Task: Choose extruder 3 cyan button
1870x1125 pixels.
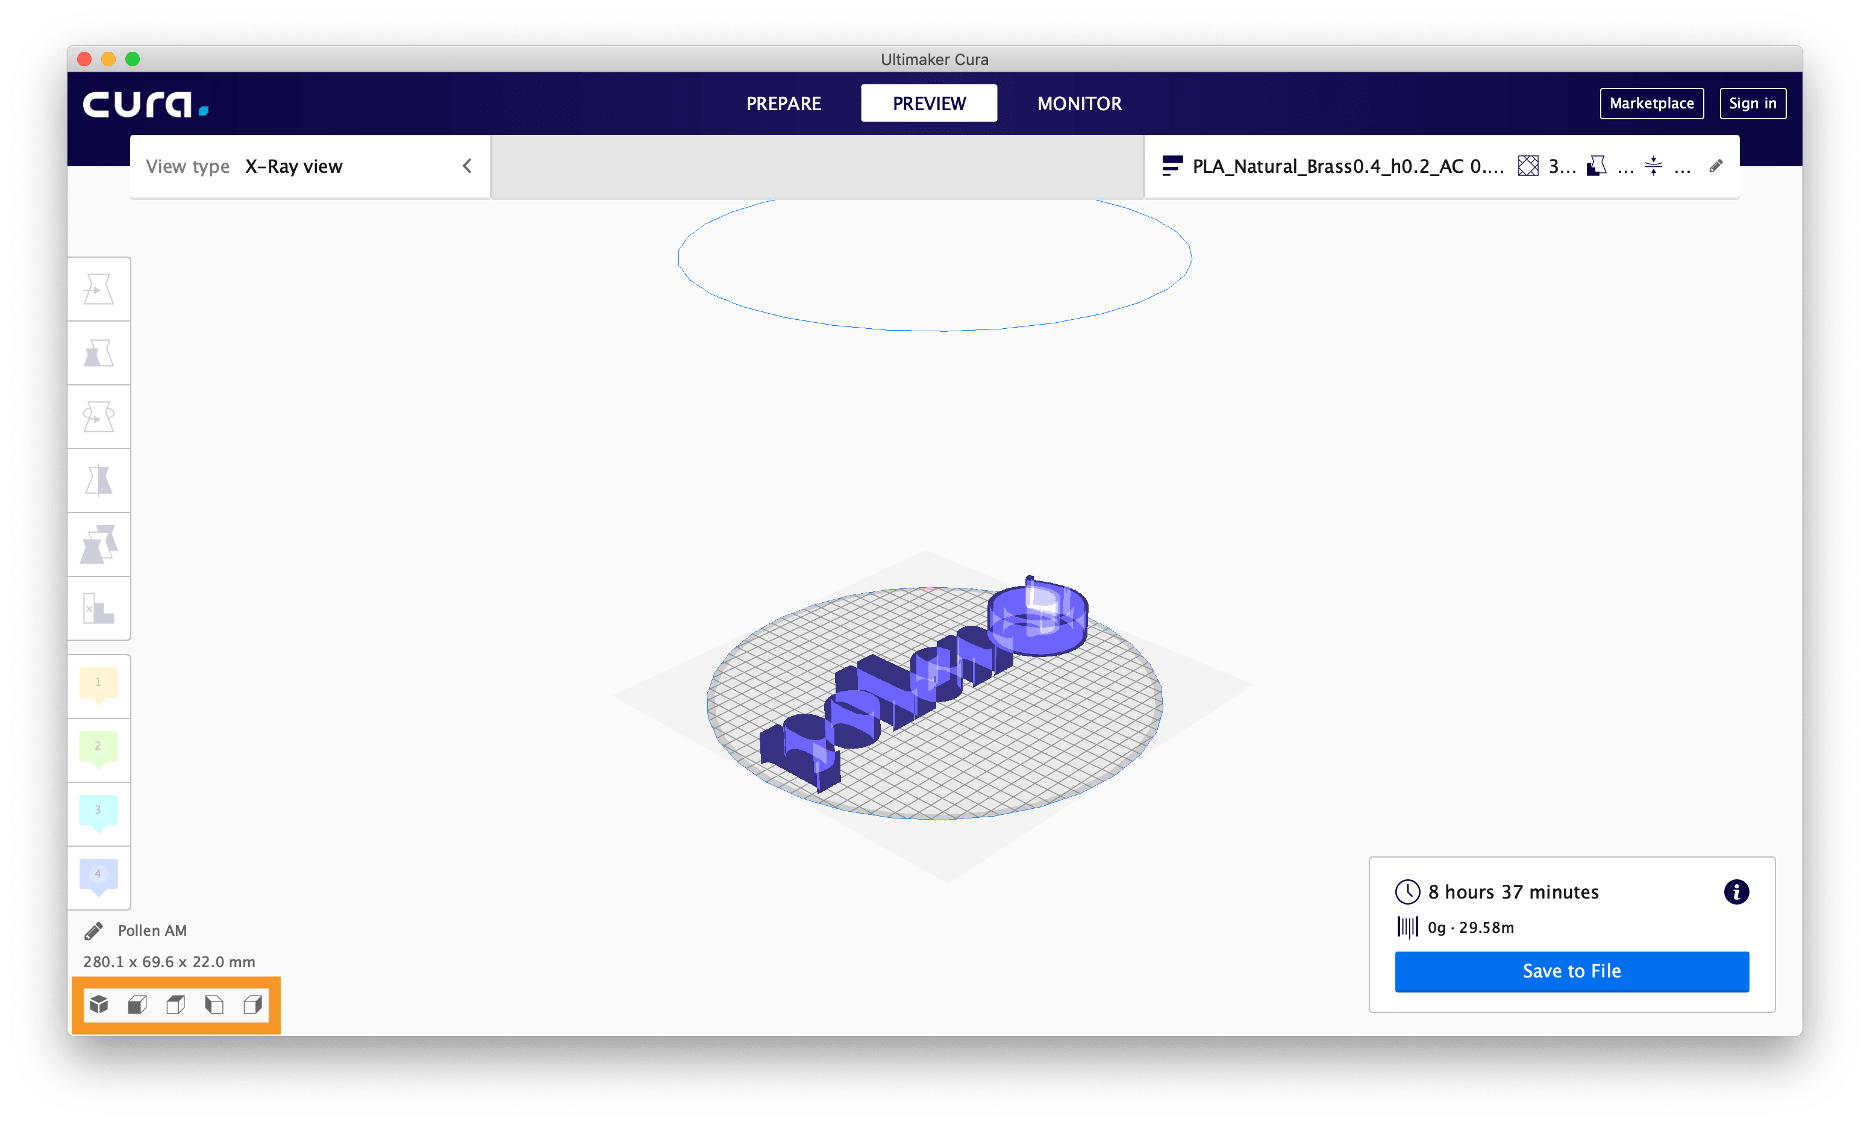Action: point(99,814)
